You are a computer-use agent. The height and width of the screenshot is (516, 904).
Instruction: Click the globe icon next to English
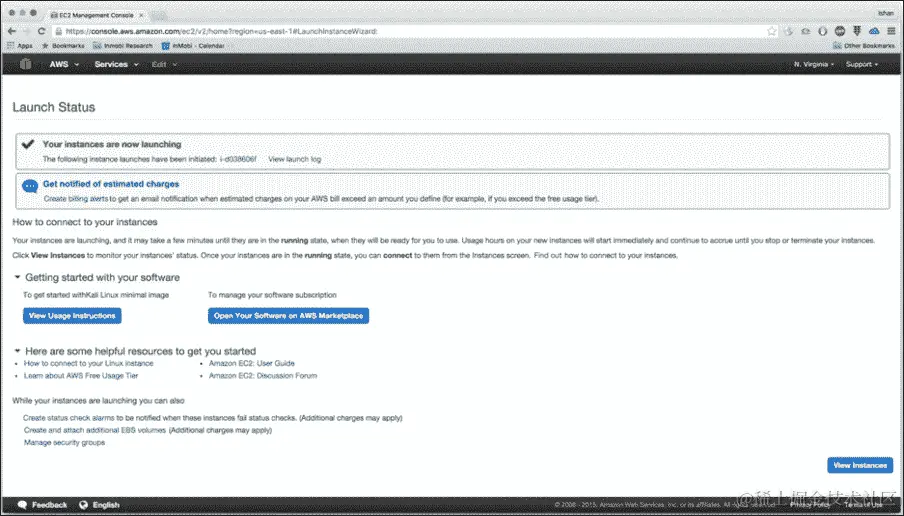[x=84, y=505]
